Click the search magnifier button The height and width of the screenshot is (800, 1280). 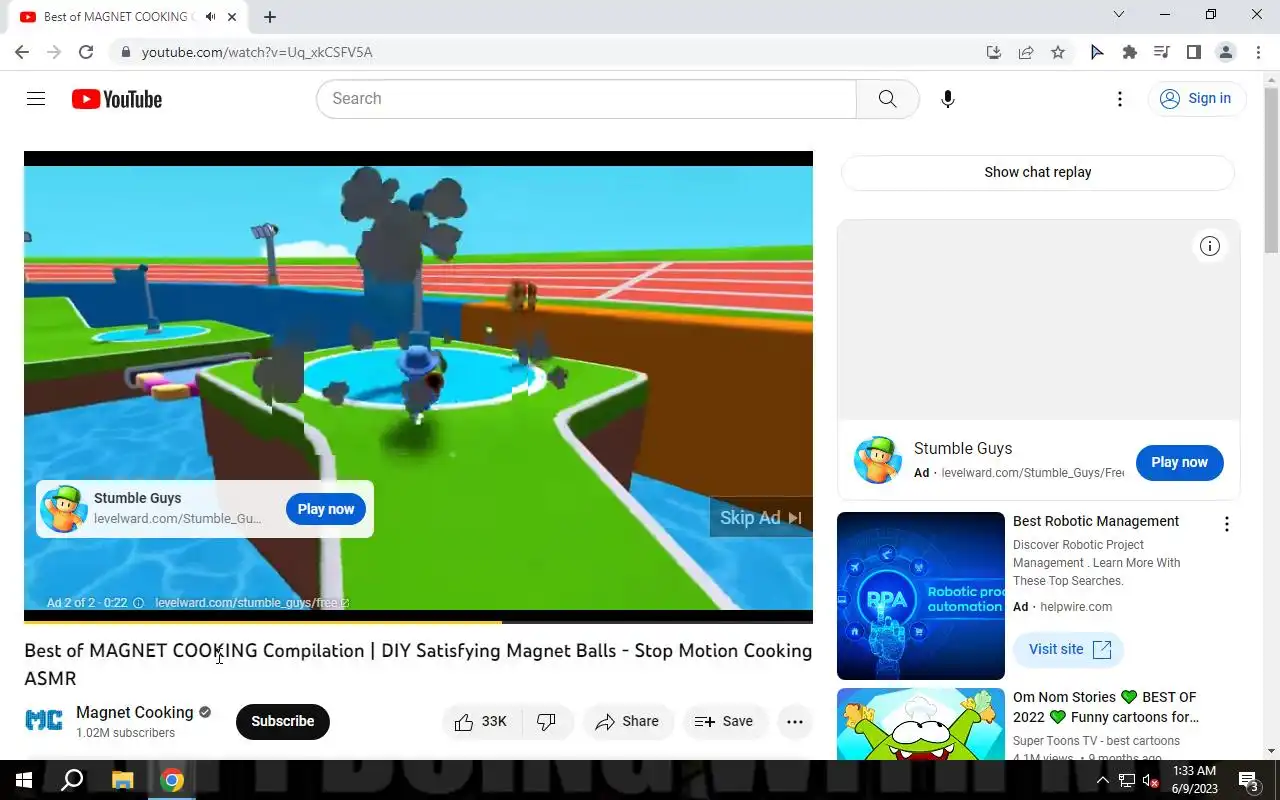pyautogui.click(x=887, y=99)
